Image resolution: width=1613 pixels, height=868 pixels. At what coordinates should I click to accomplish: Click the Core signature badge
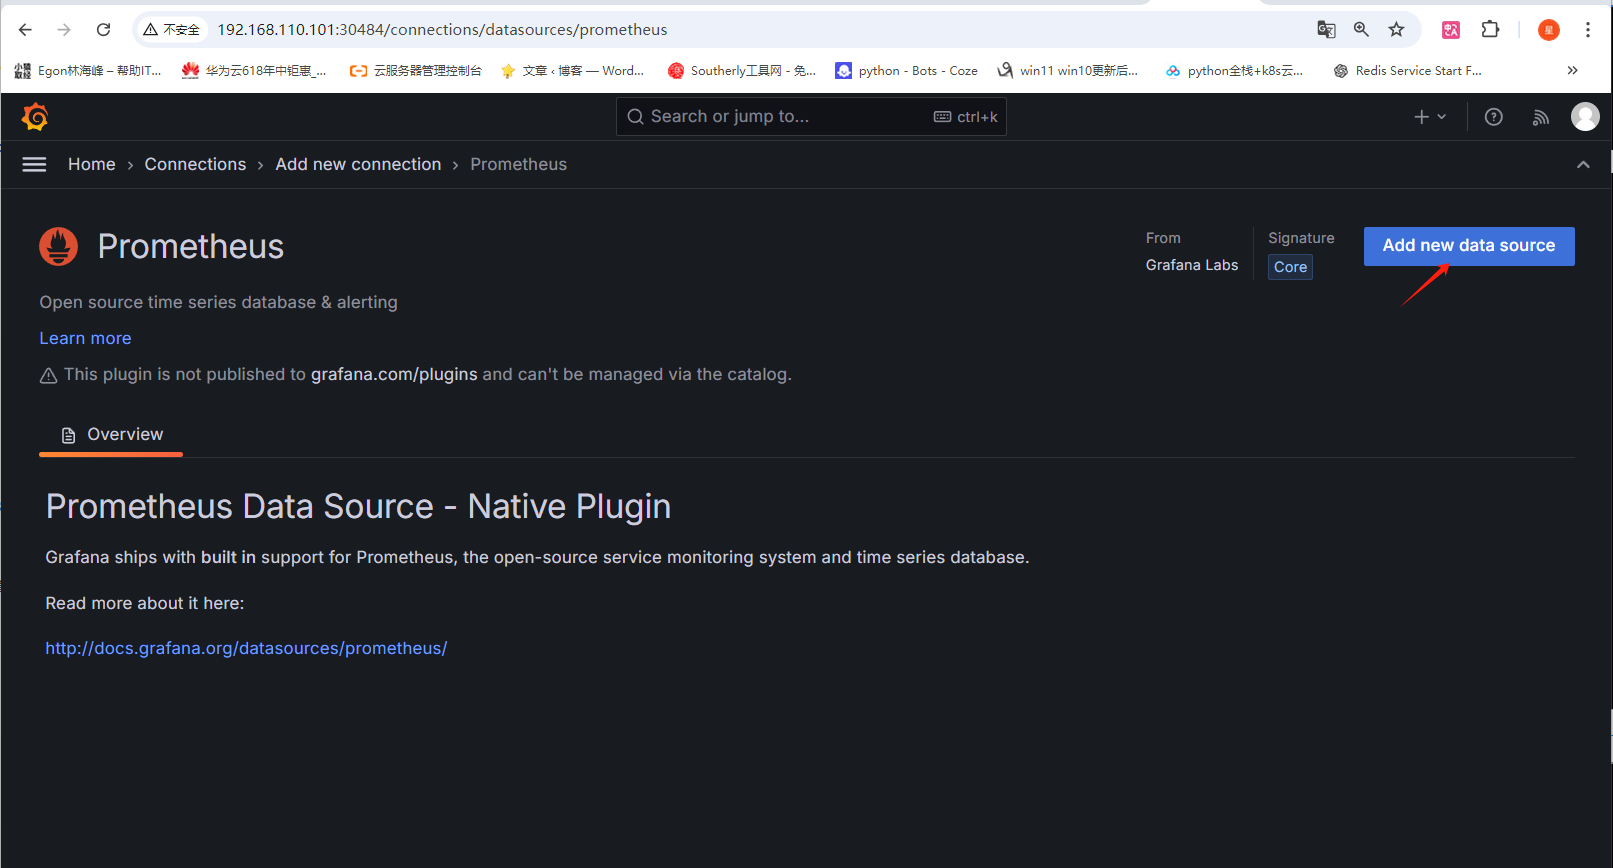(x=1290, y=267)
